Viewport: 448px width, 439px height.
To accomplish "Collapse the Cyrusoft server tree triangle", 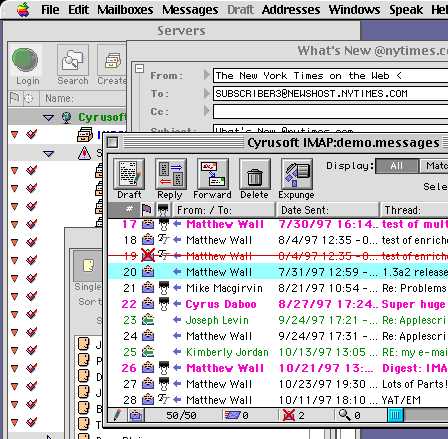I will point(48,117).
